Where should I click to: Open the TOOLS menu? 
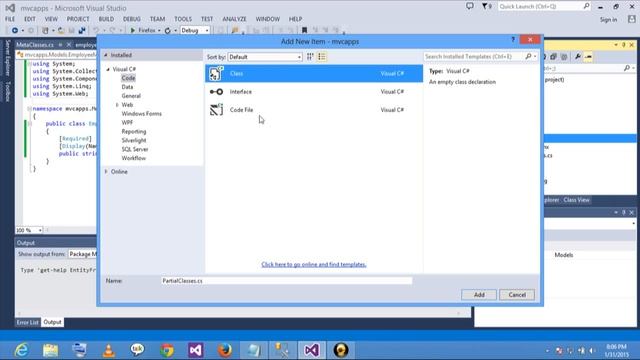click(182, 19)
